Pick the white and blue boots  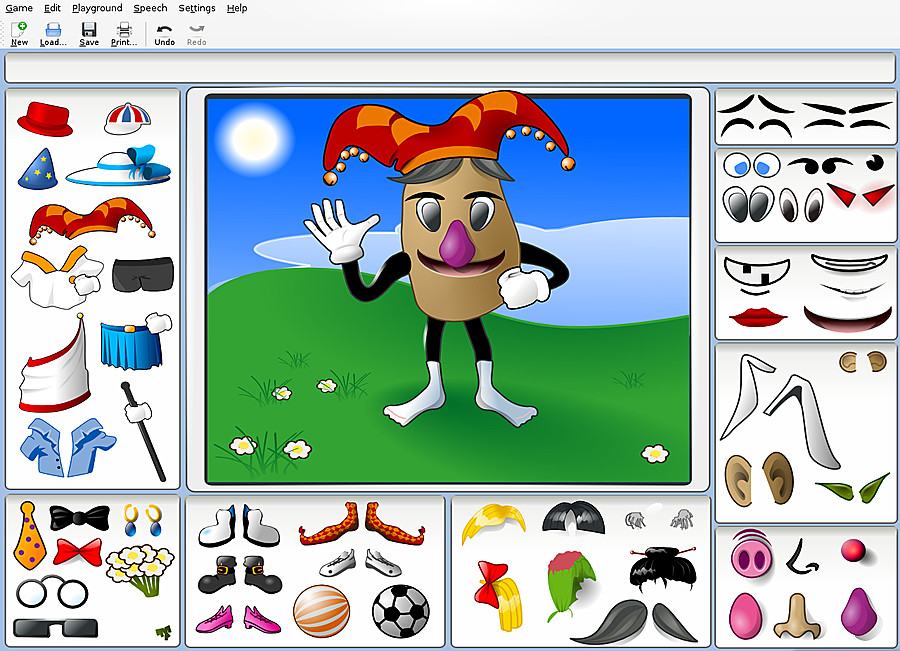(239, 525)
